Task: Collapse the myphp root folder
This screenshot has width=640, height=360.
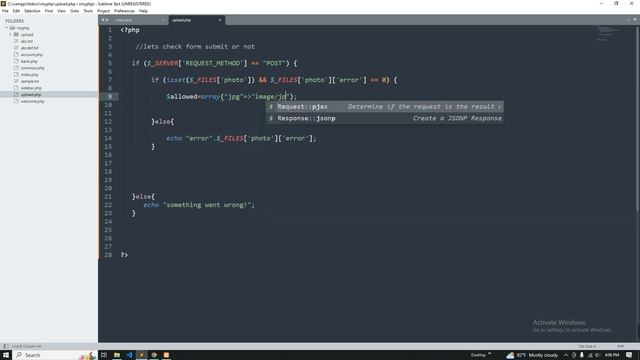Action: (x=7, y=28)
